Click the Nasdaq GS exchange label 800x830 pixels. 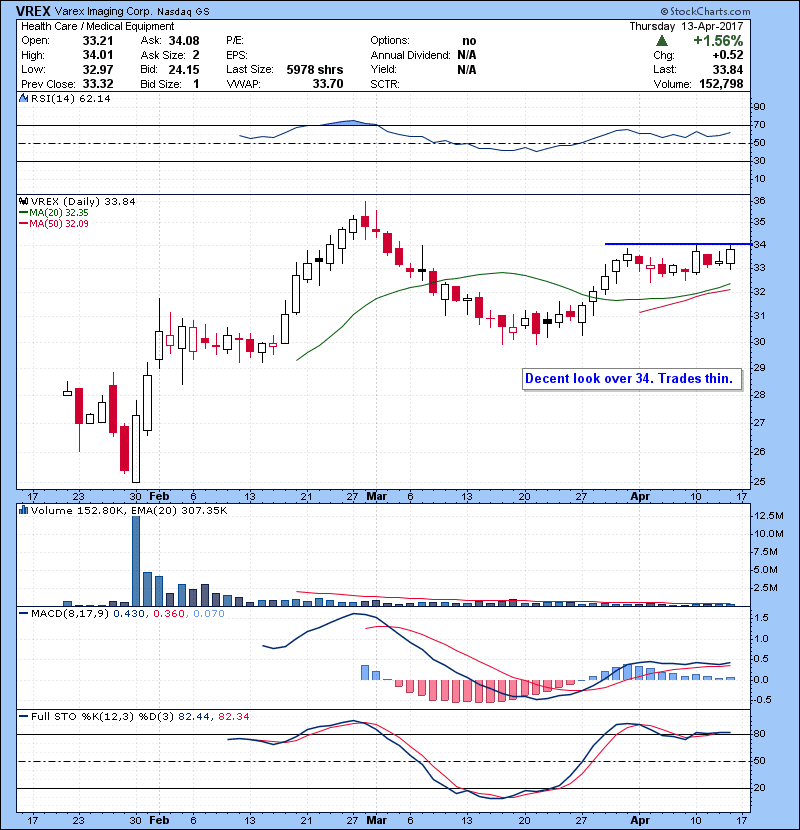click(x=183, y=12)
